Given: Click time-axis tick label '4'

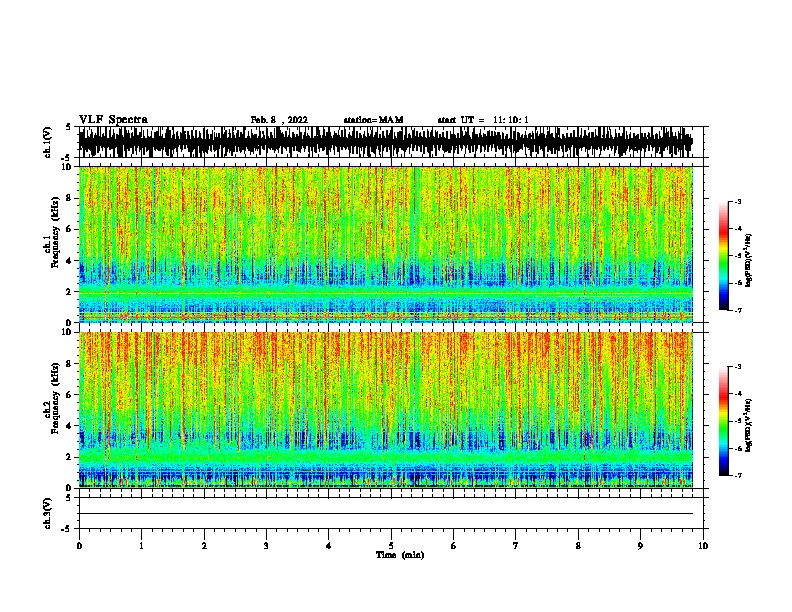Looking at the screenshot, I should click(x=329, y=546).
